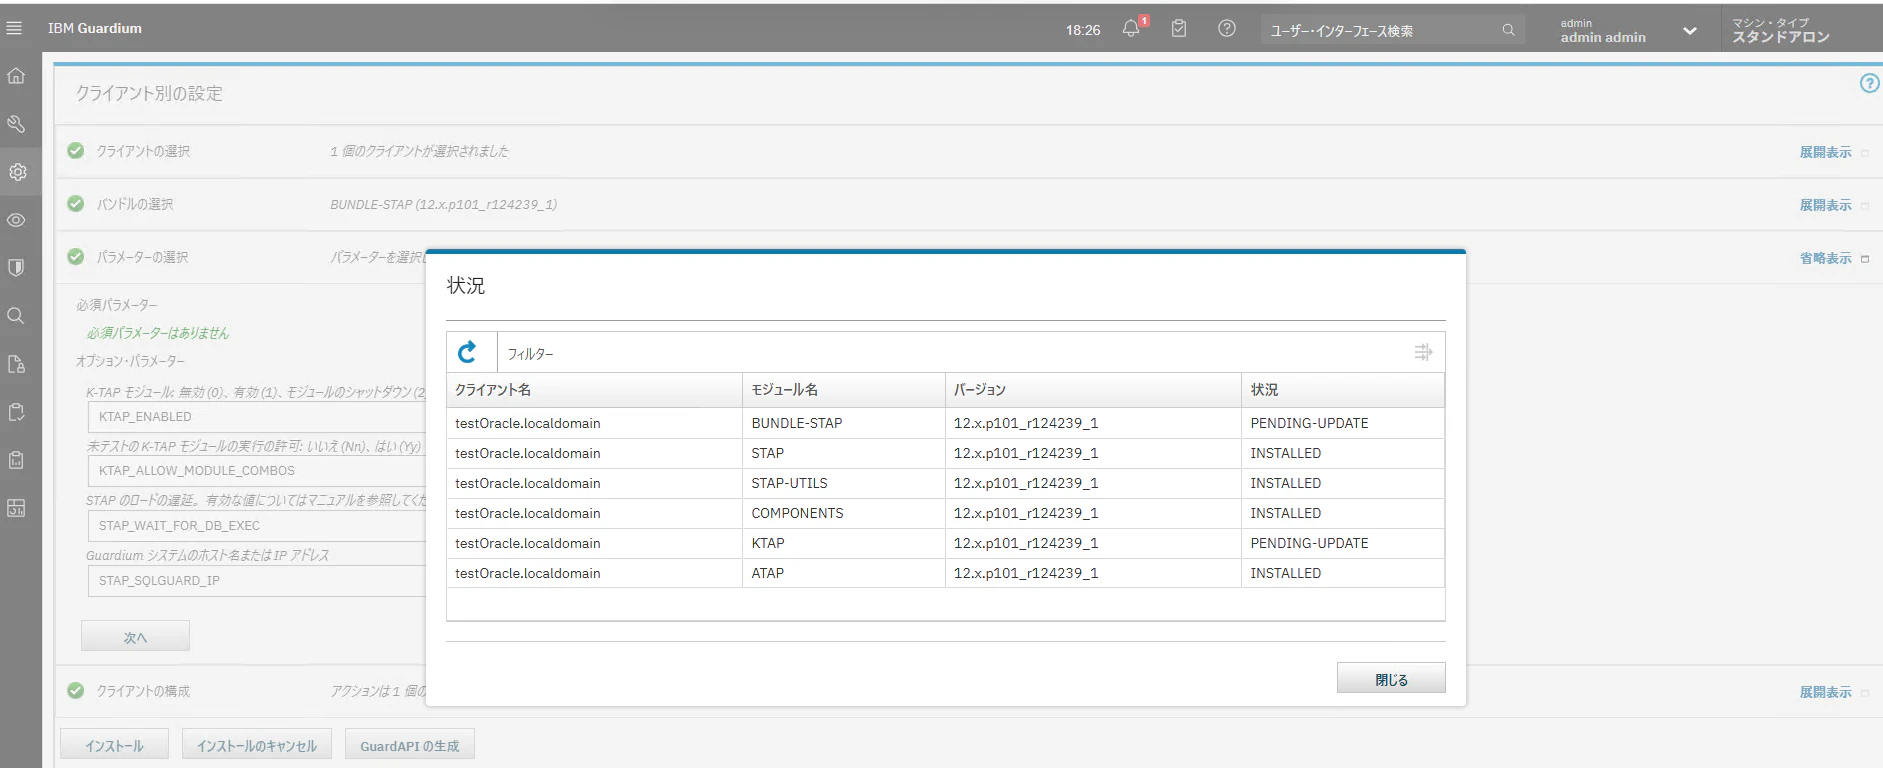Open the hamburger navigation menu
The image size is (1883, 768).
[x=14, y=28]
